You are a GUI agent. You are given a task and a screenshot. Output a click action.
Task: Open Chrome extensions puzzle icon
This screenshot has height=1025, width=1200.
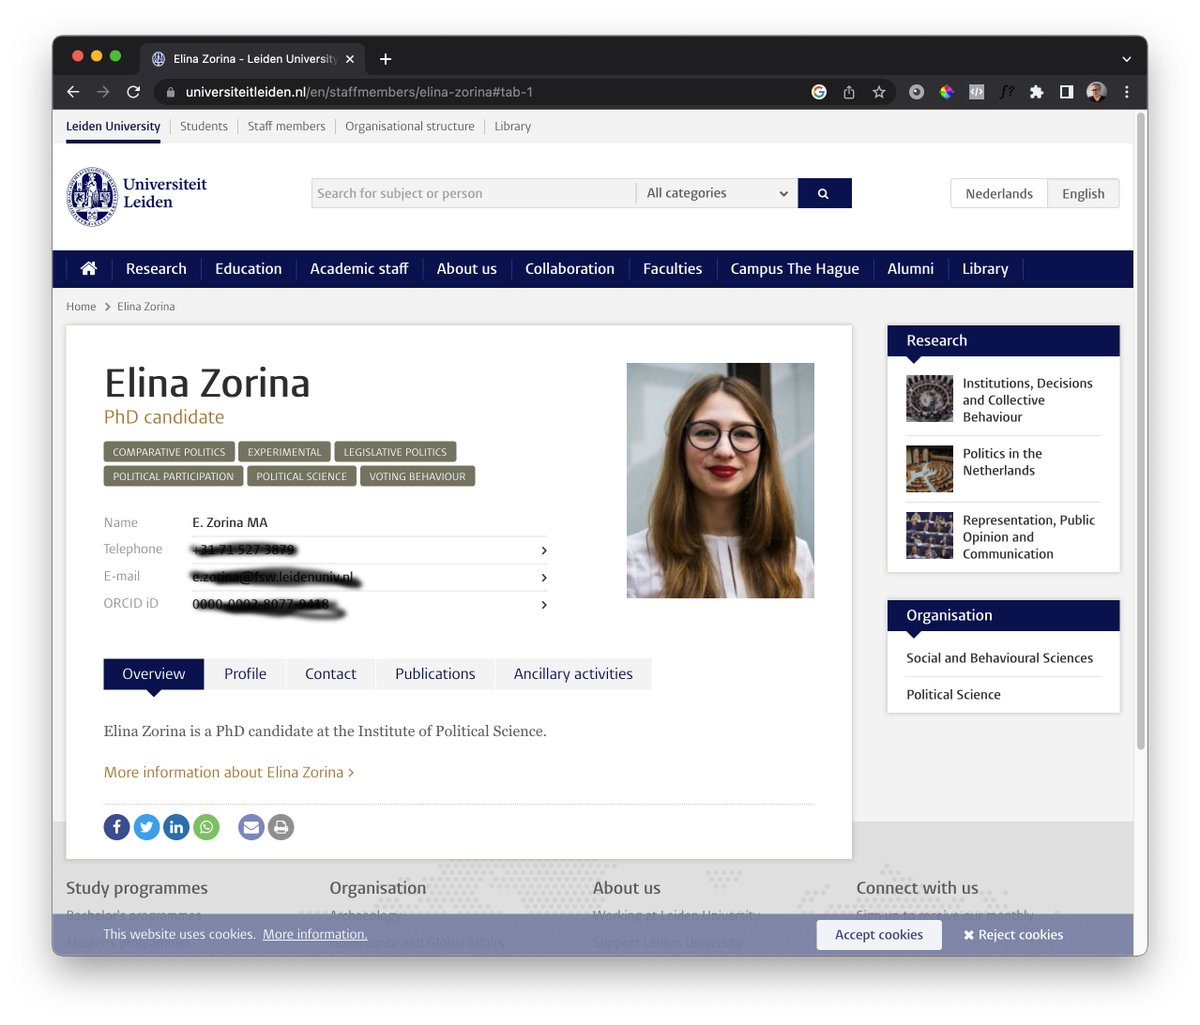click(1037, 92)
